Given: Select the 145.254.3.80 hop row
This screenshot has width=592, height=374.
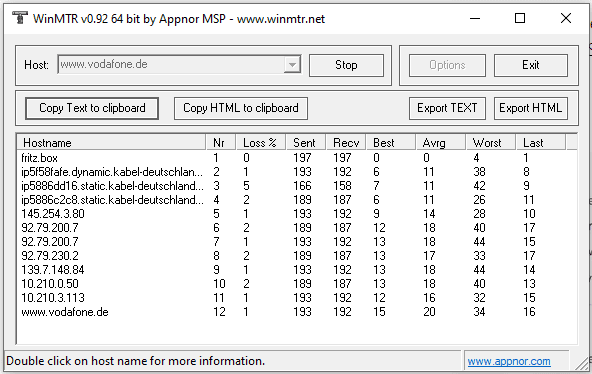Looking at the screenshot, I should [297, 214].
